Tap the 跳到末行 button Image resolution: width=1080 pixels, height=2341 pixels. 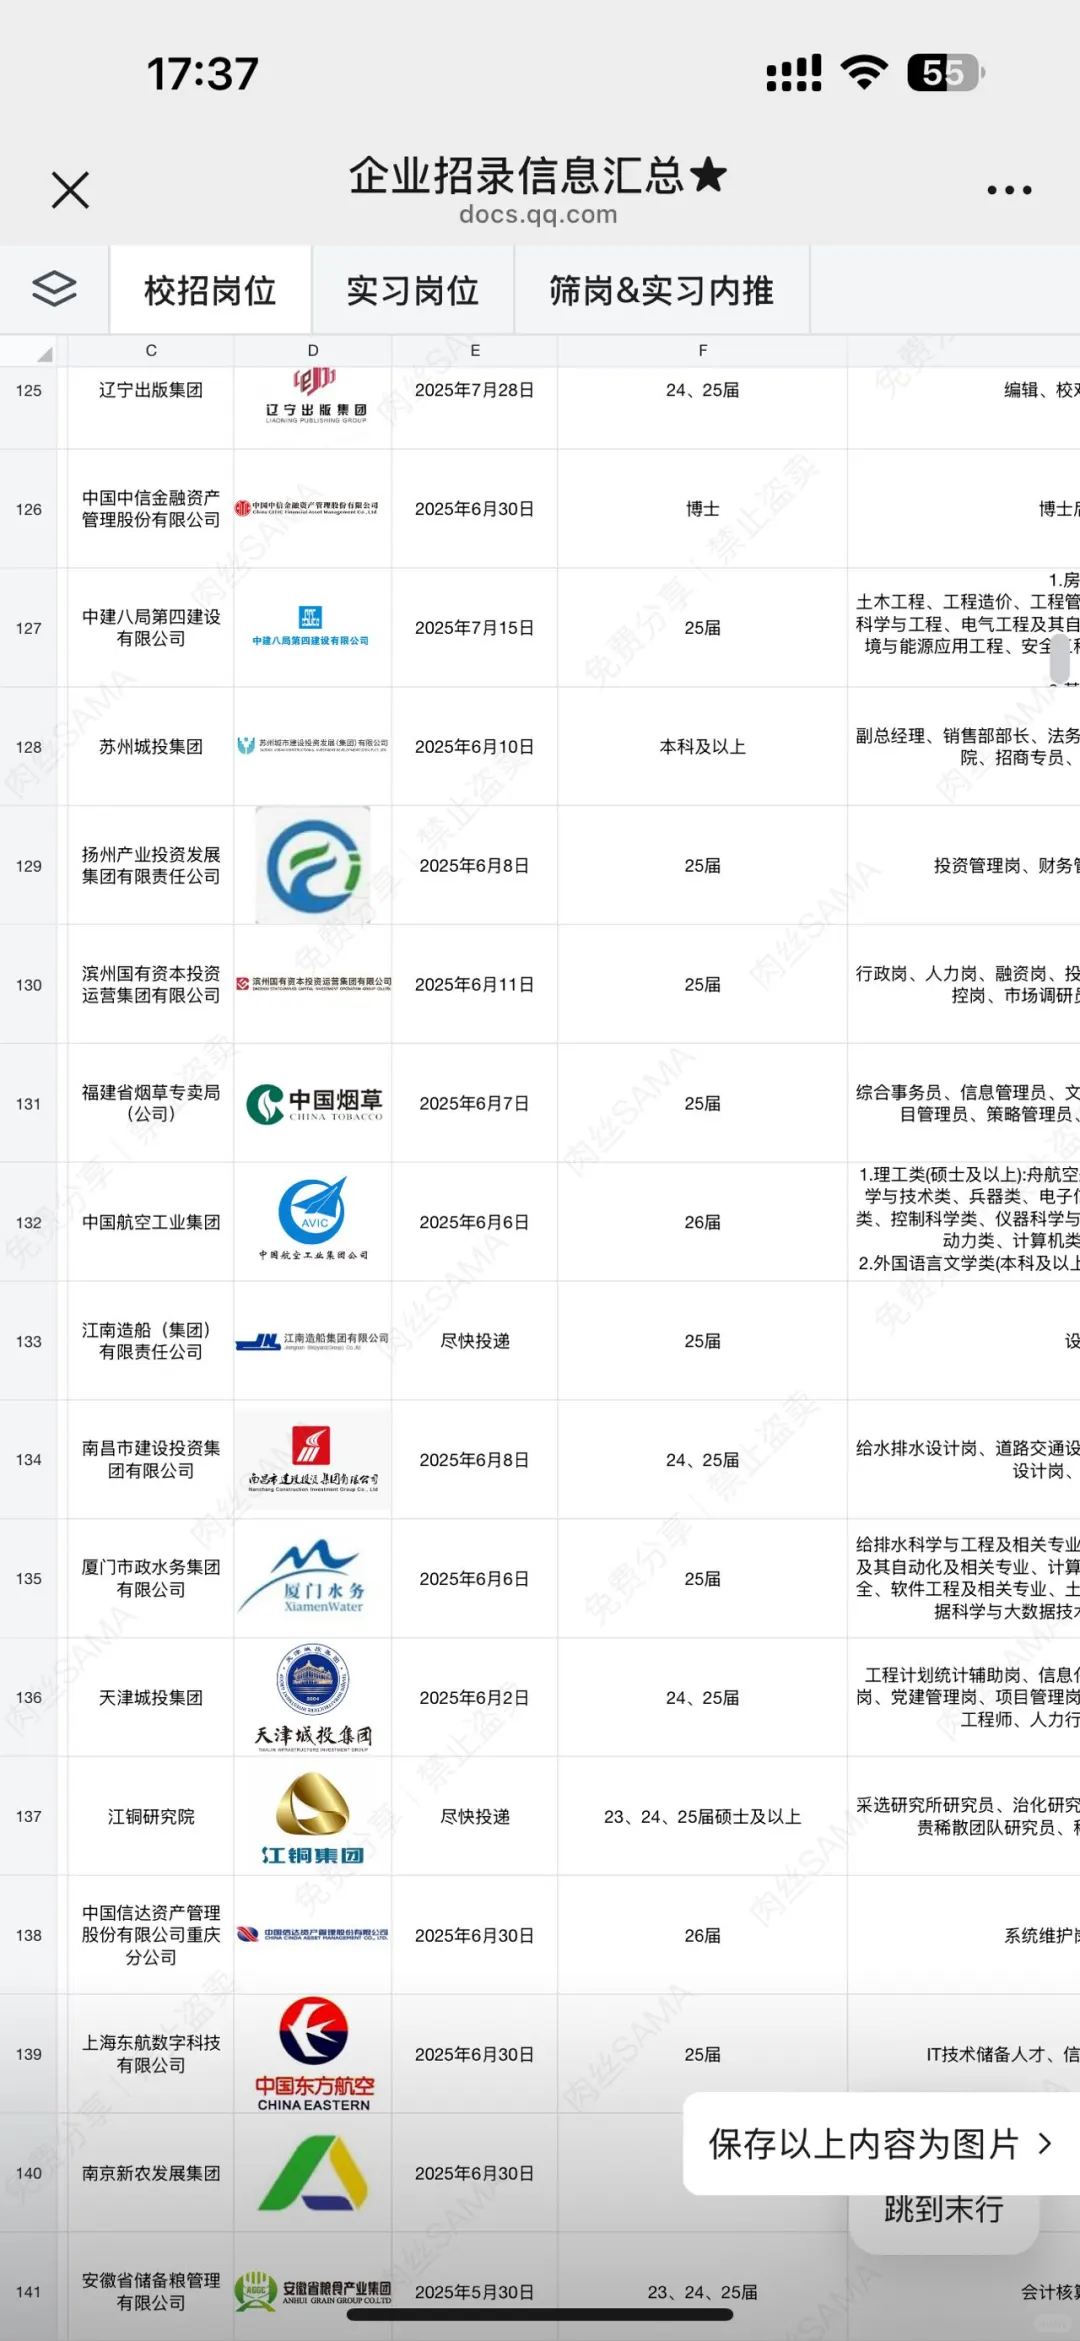click(x=944, y=2208)
